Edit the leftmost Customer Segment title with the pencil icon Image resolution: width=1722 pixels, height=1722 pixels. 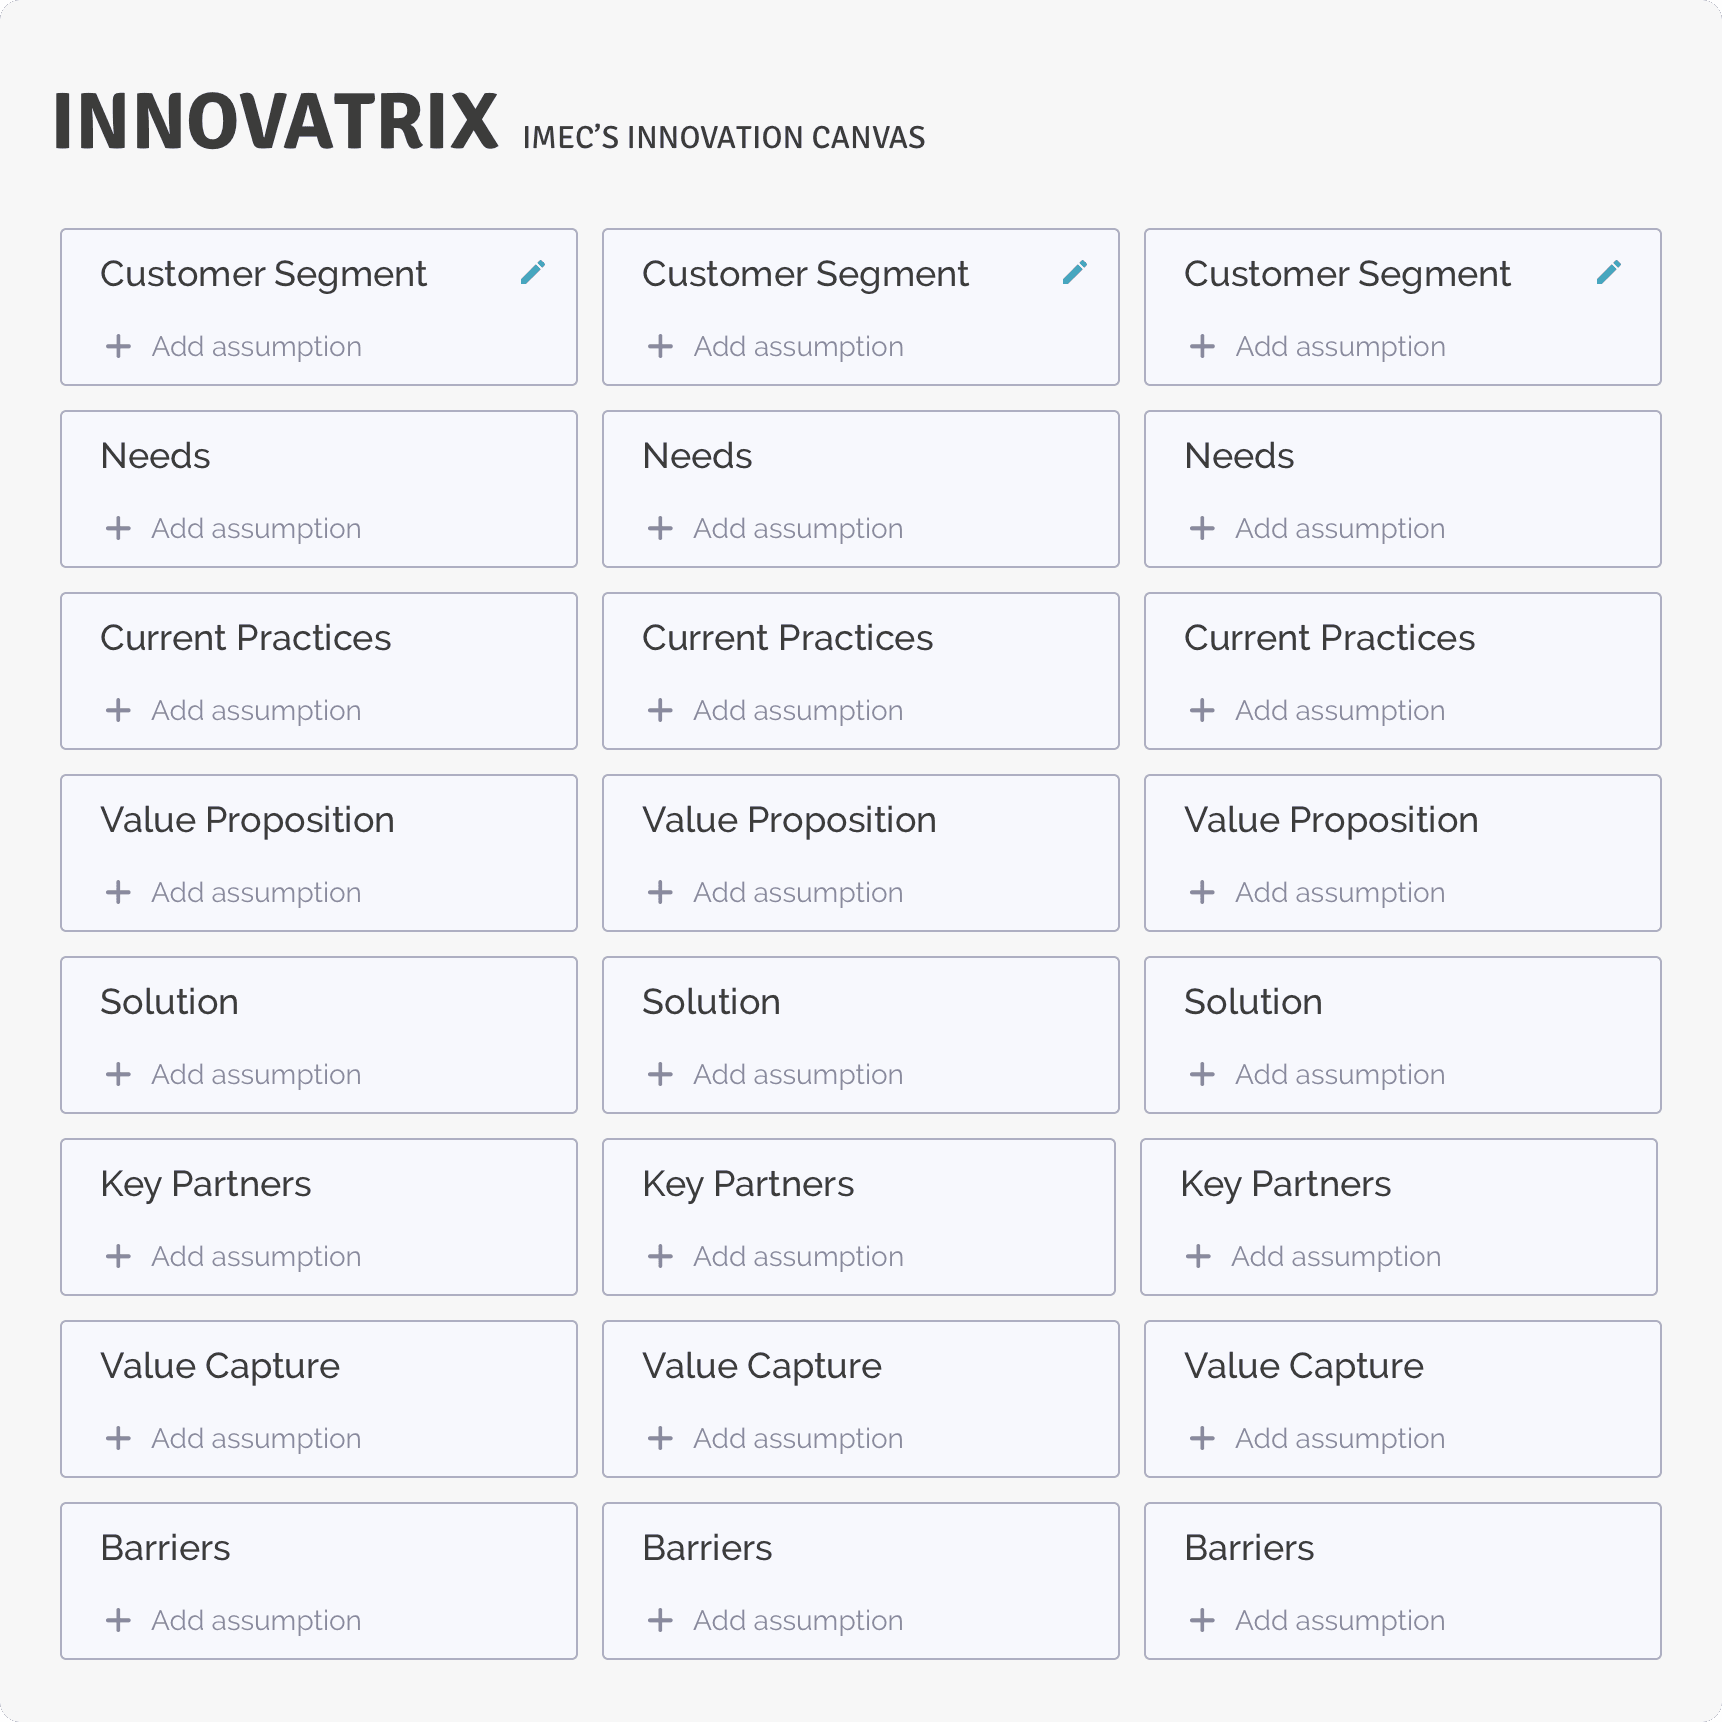click(533, 272)
